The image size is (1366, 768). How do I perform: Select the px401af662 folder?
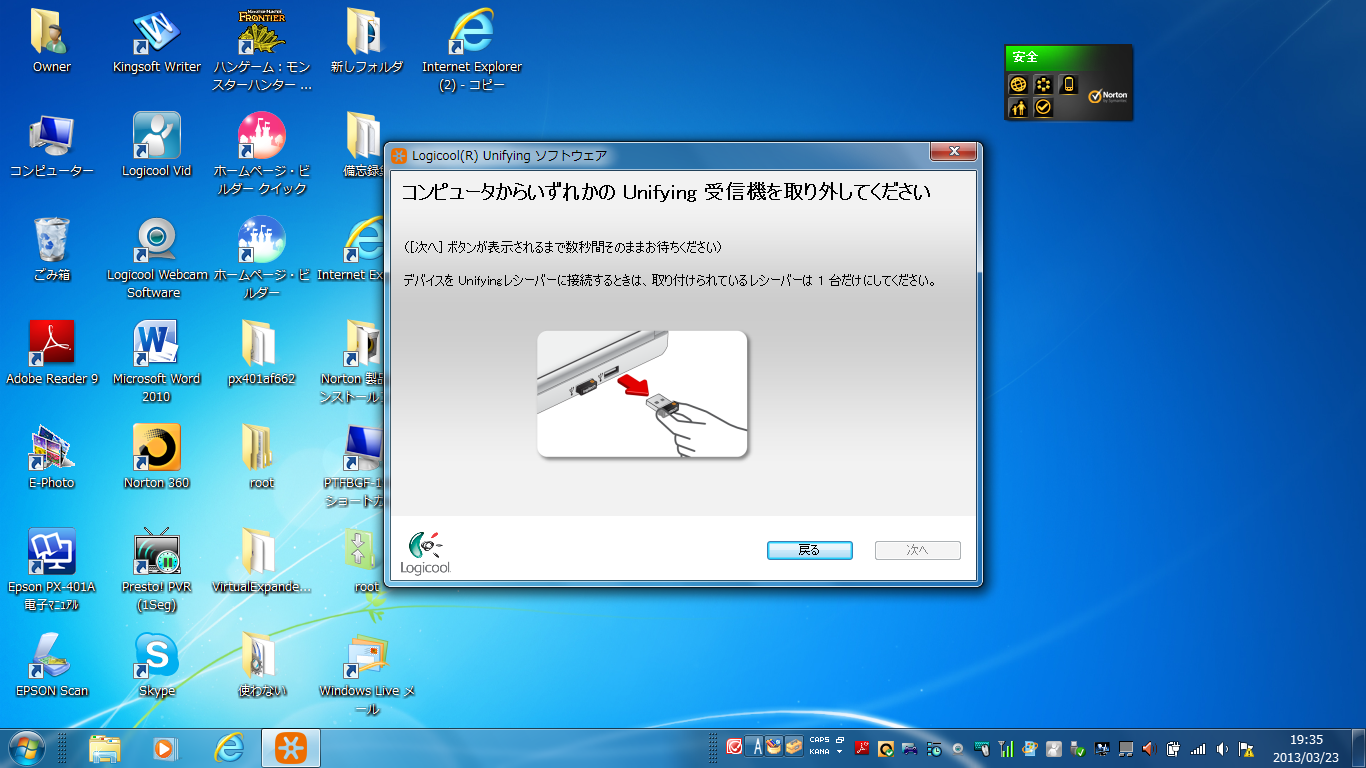[262, 354]
